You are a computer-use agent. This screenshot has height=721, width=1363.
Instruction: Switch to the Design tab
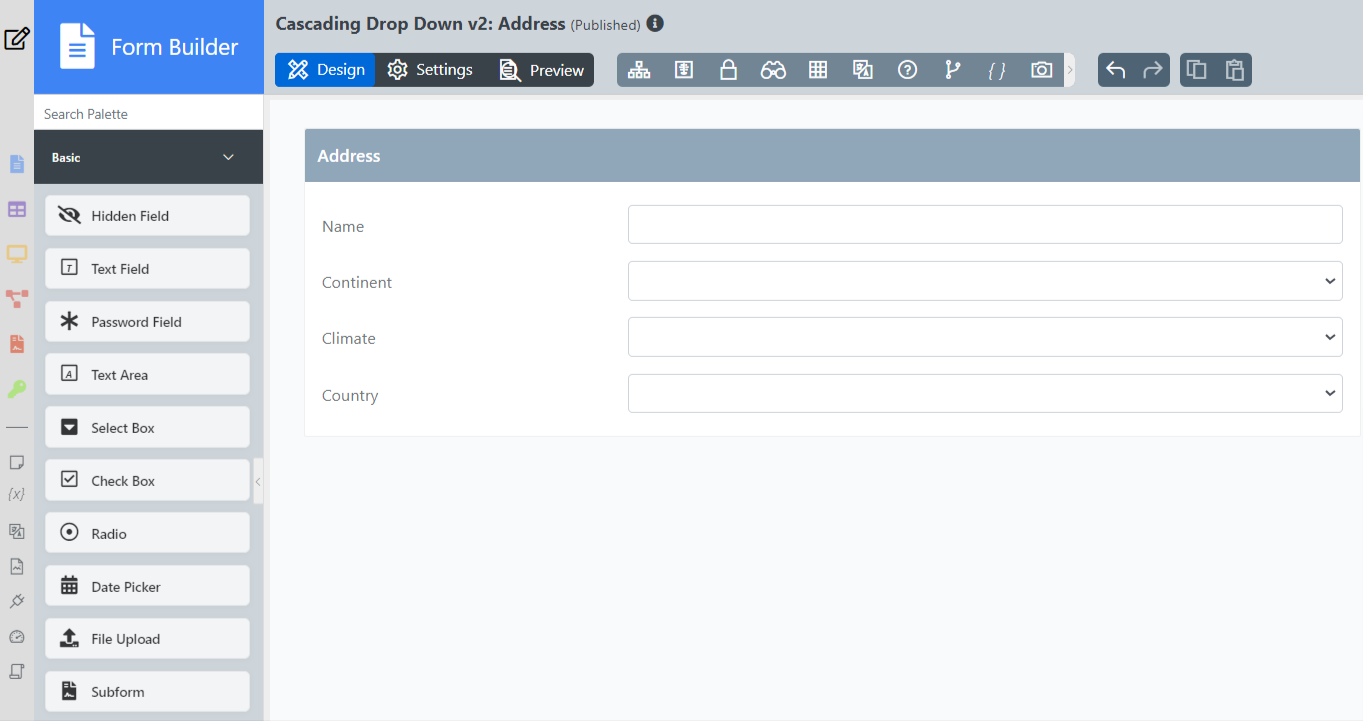(x=325, y=70)
